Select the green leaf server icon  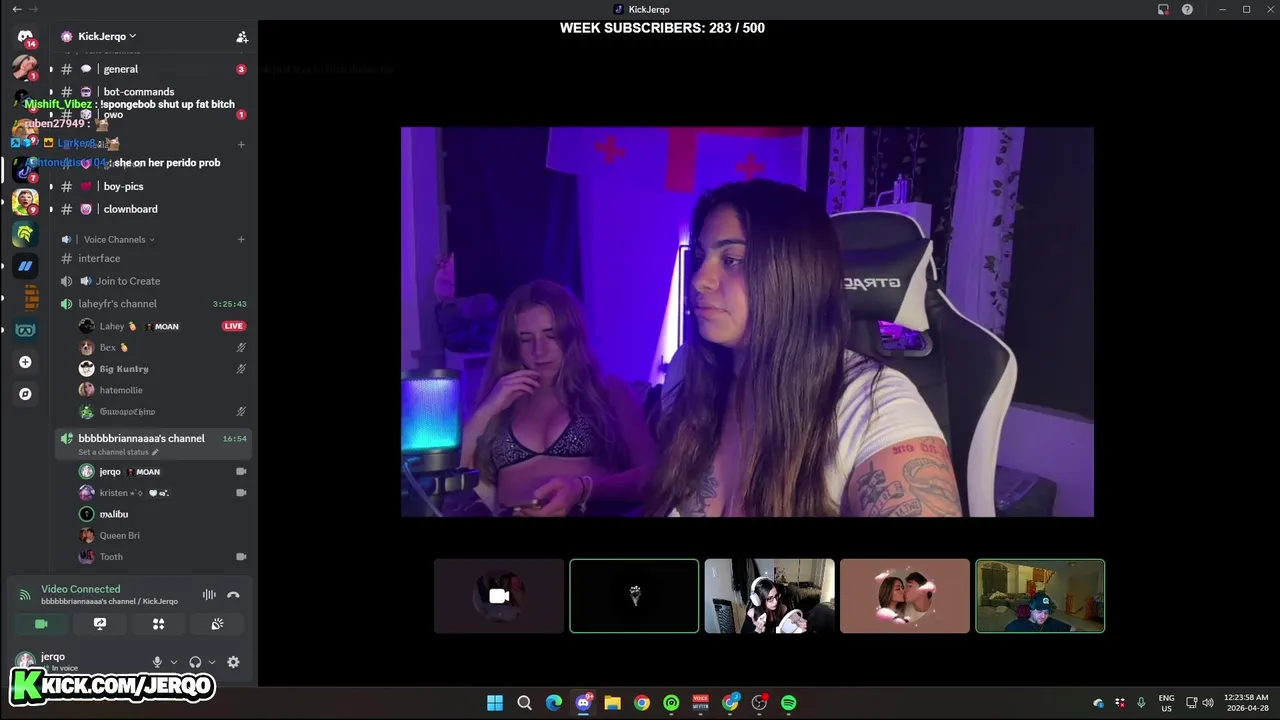tap(25, 234)
